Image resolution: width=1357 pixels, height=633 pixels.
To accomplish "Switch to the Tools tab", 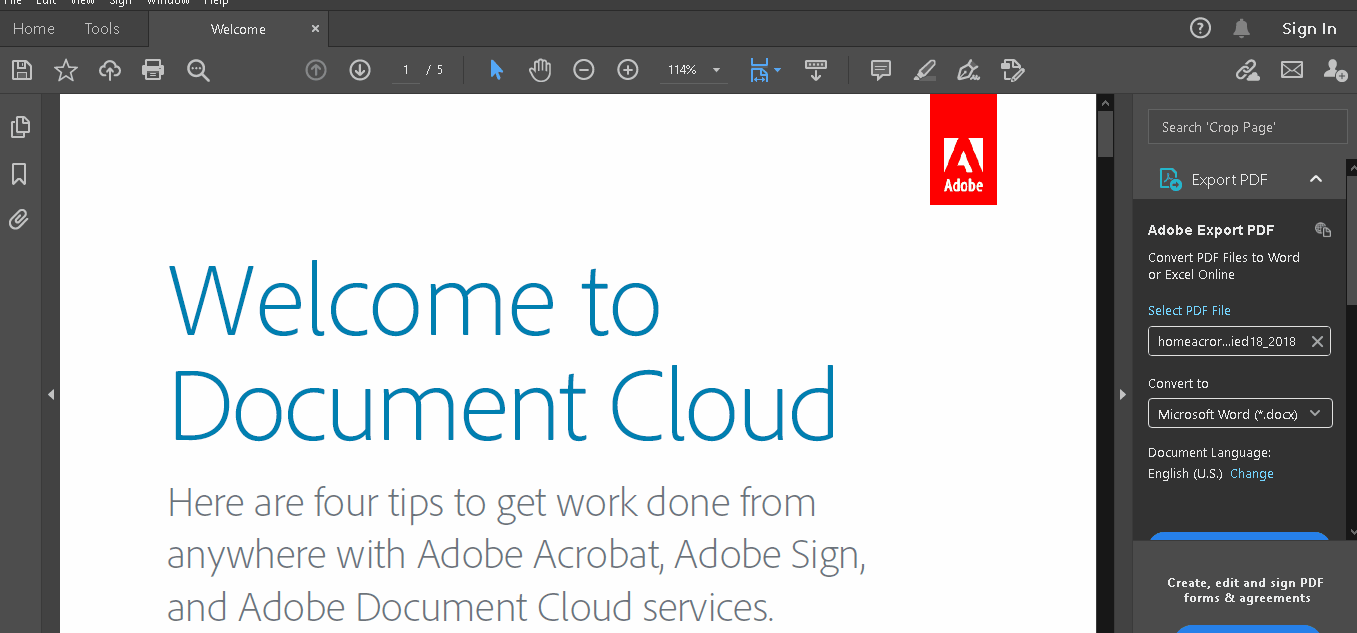I will tap(102, 29).
